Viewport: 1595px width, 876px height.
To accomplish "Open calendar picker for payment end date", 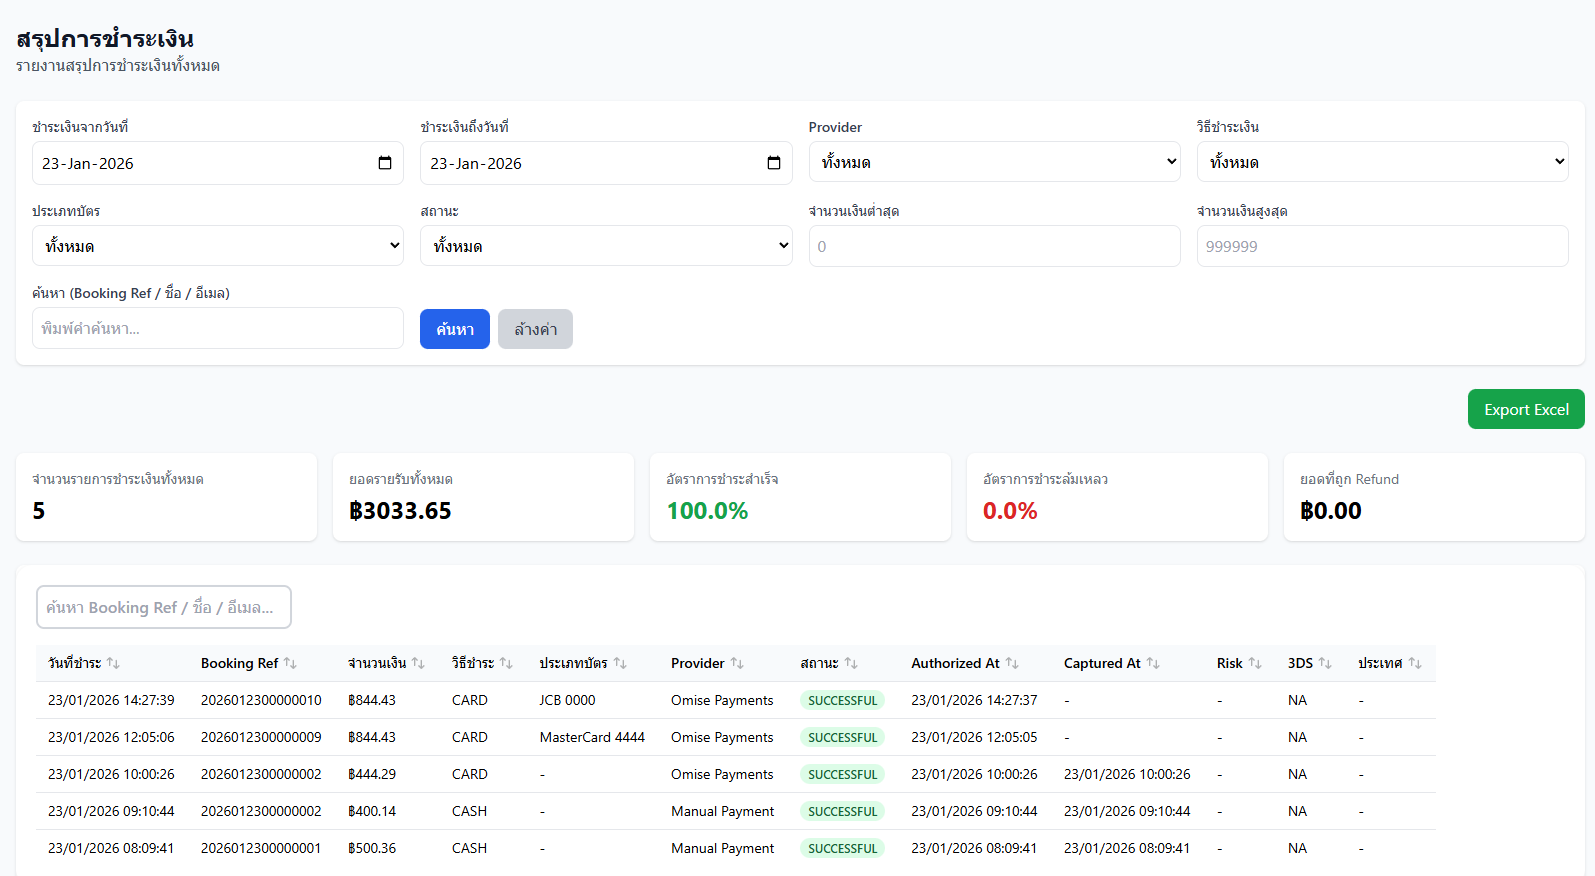I will point(774,163).
